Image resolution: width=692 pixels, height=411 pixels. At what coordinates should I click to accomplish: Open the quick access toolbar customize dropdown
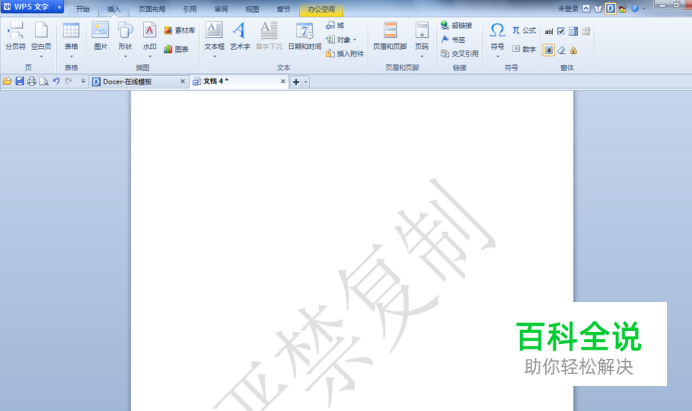click(x=83, y=81)
